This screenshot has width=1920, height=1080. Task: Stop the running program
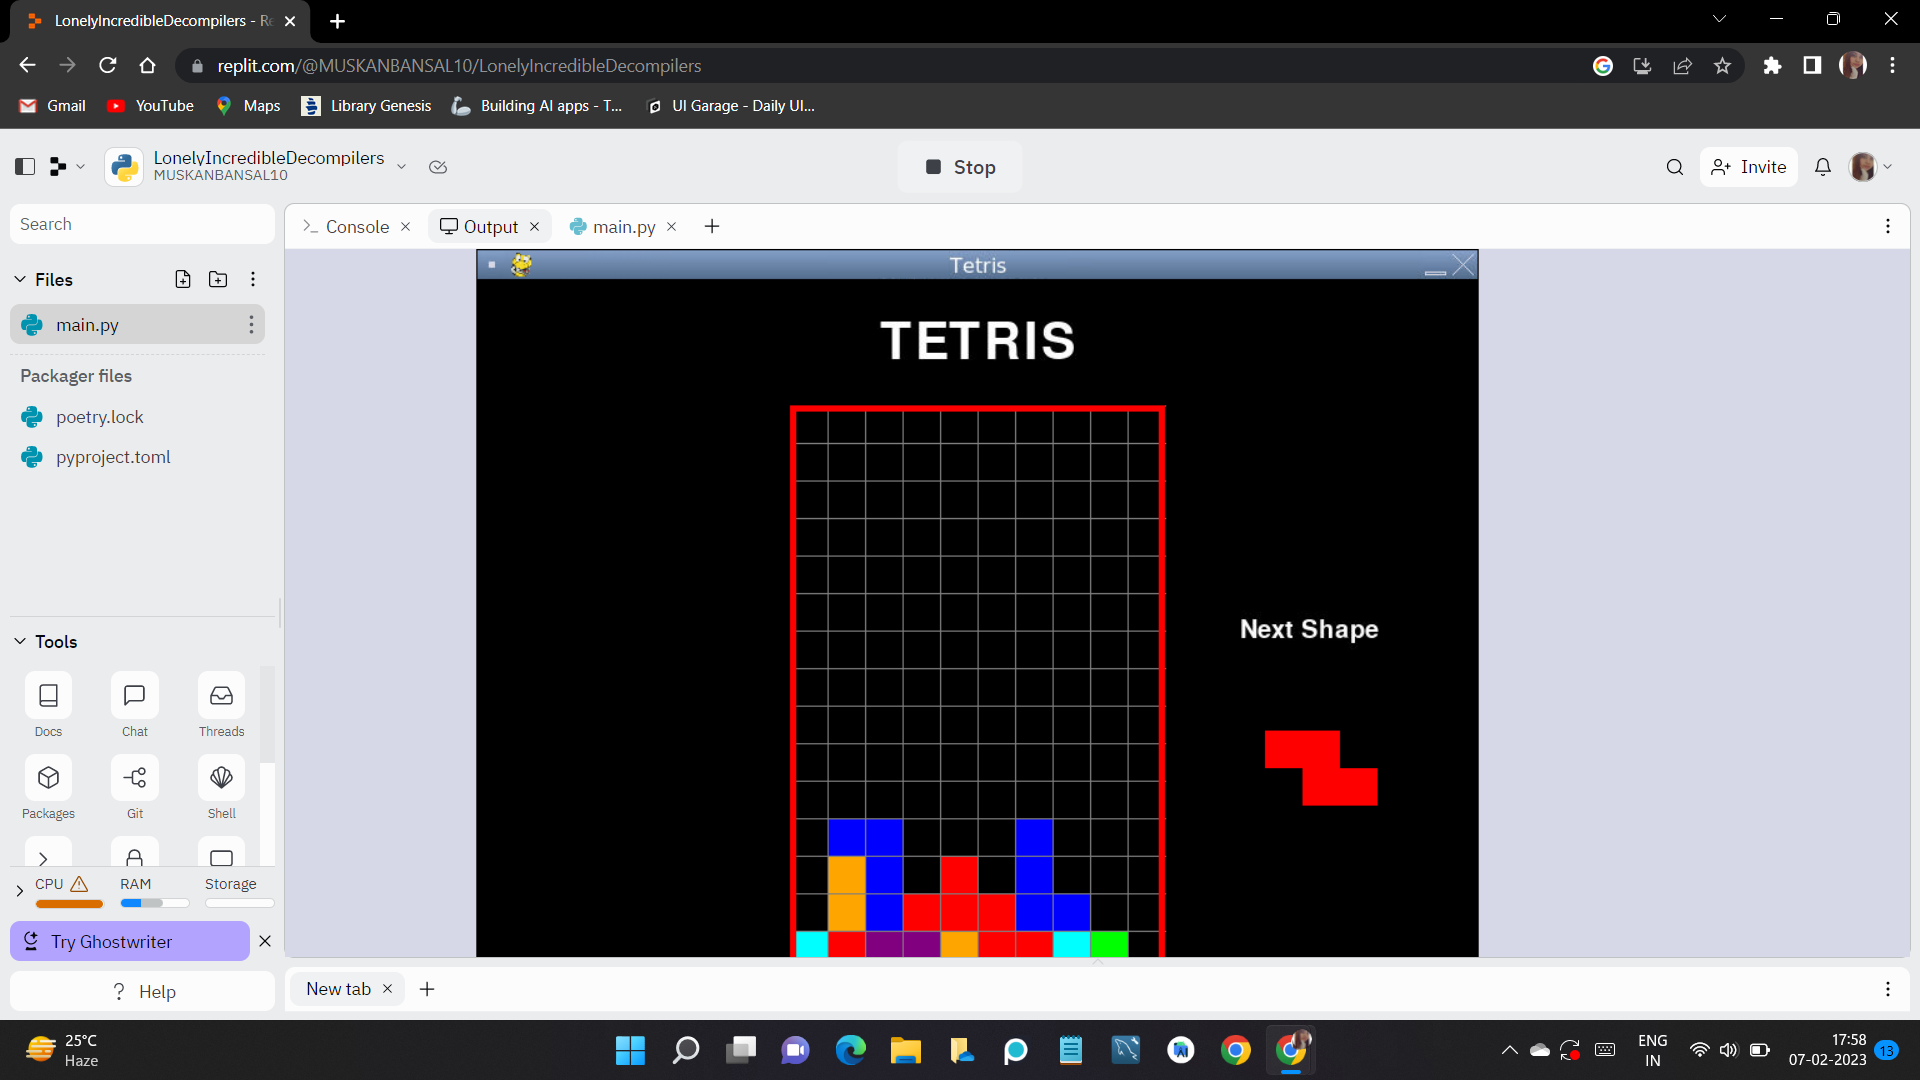pyautogui.click(x=960, y=167)
